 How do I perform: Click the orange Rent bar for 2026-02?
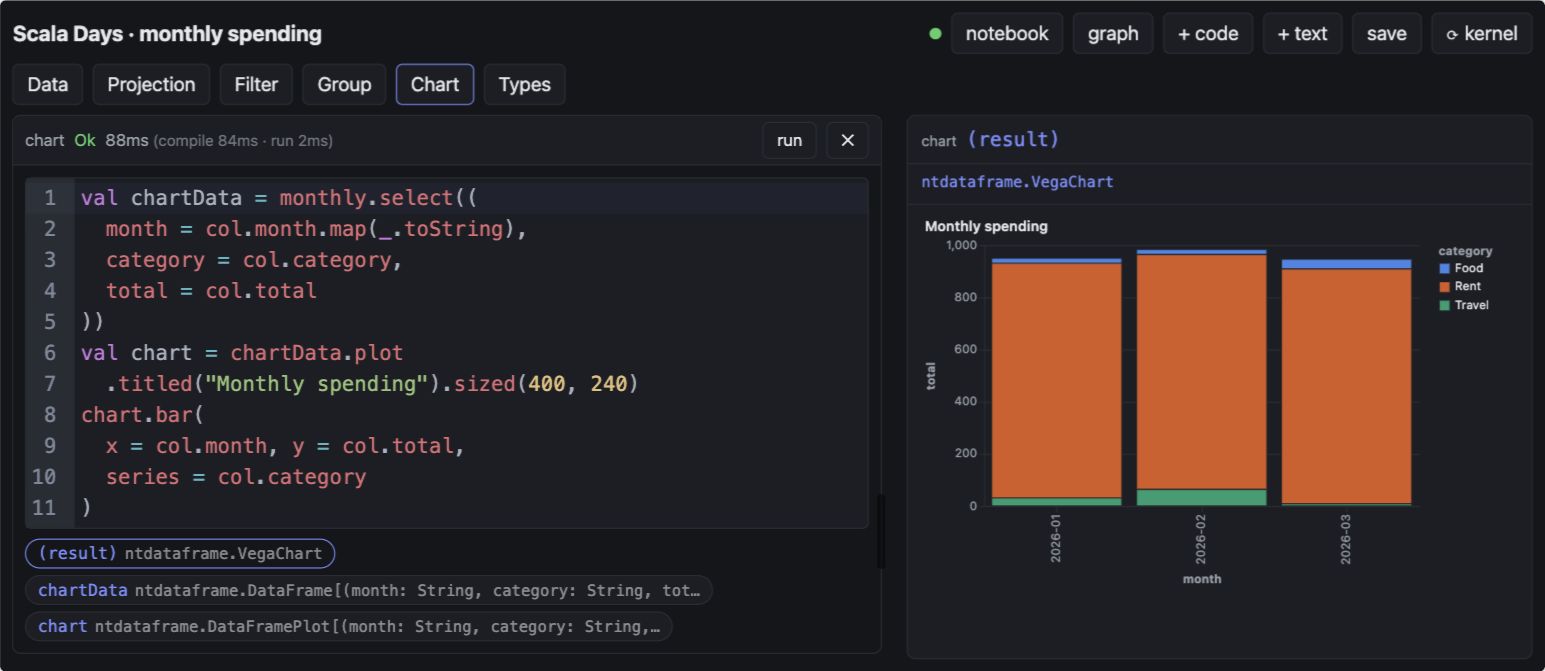[1201, 372]
